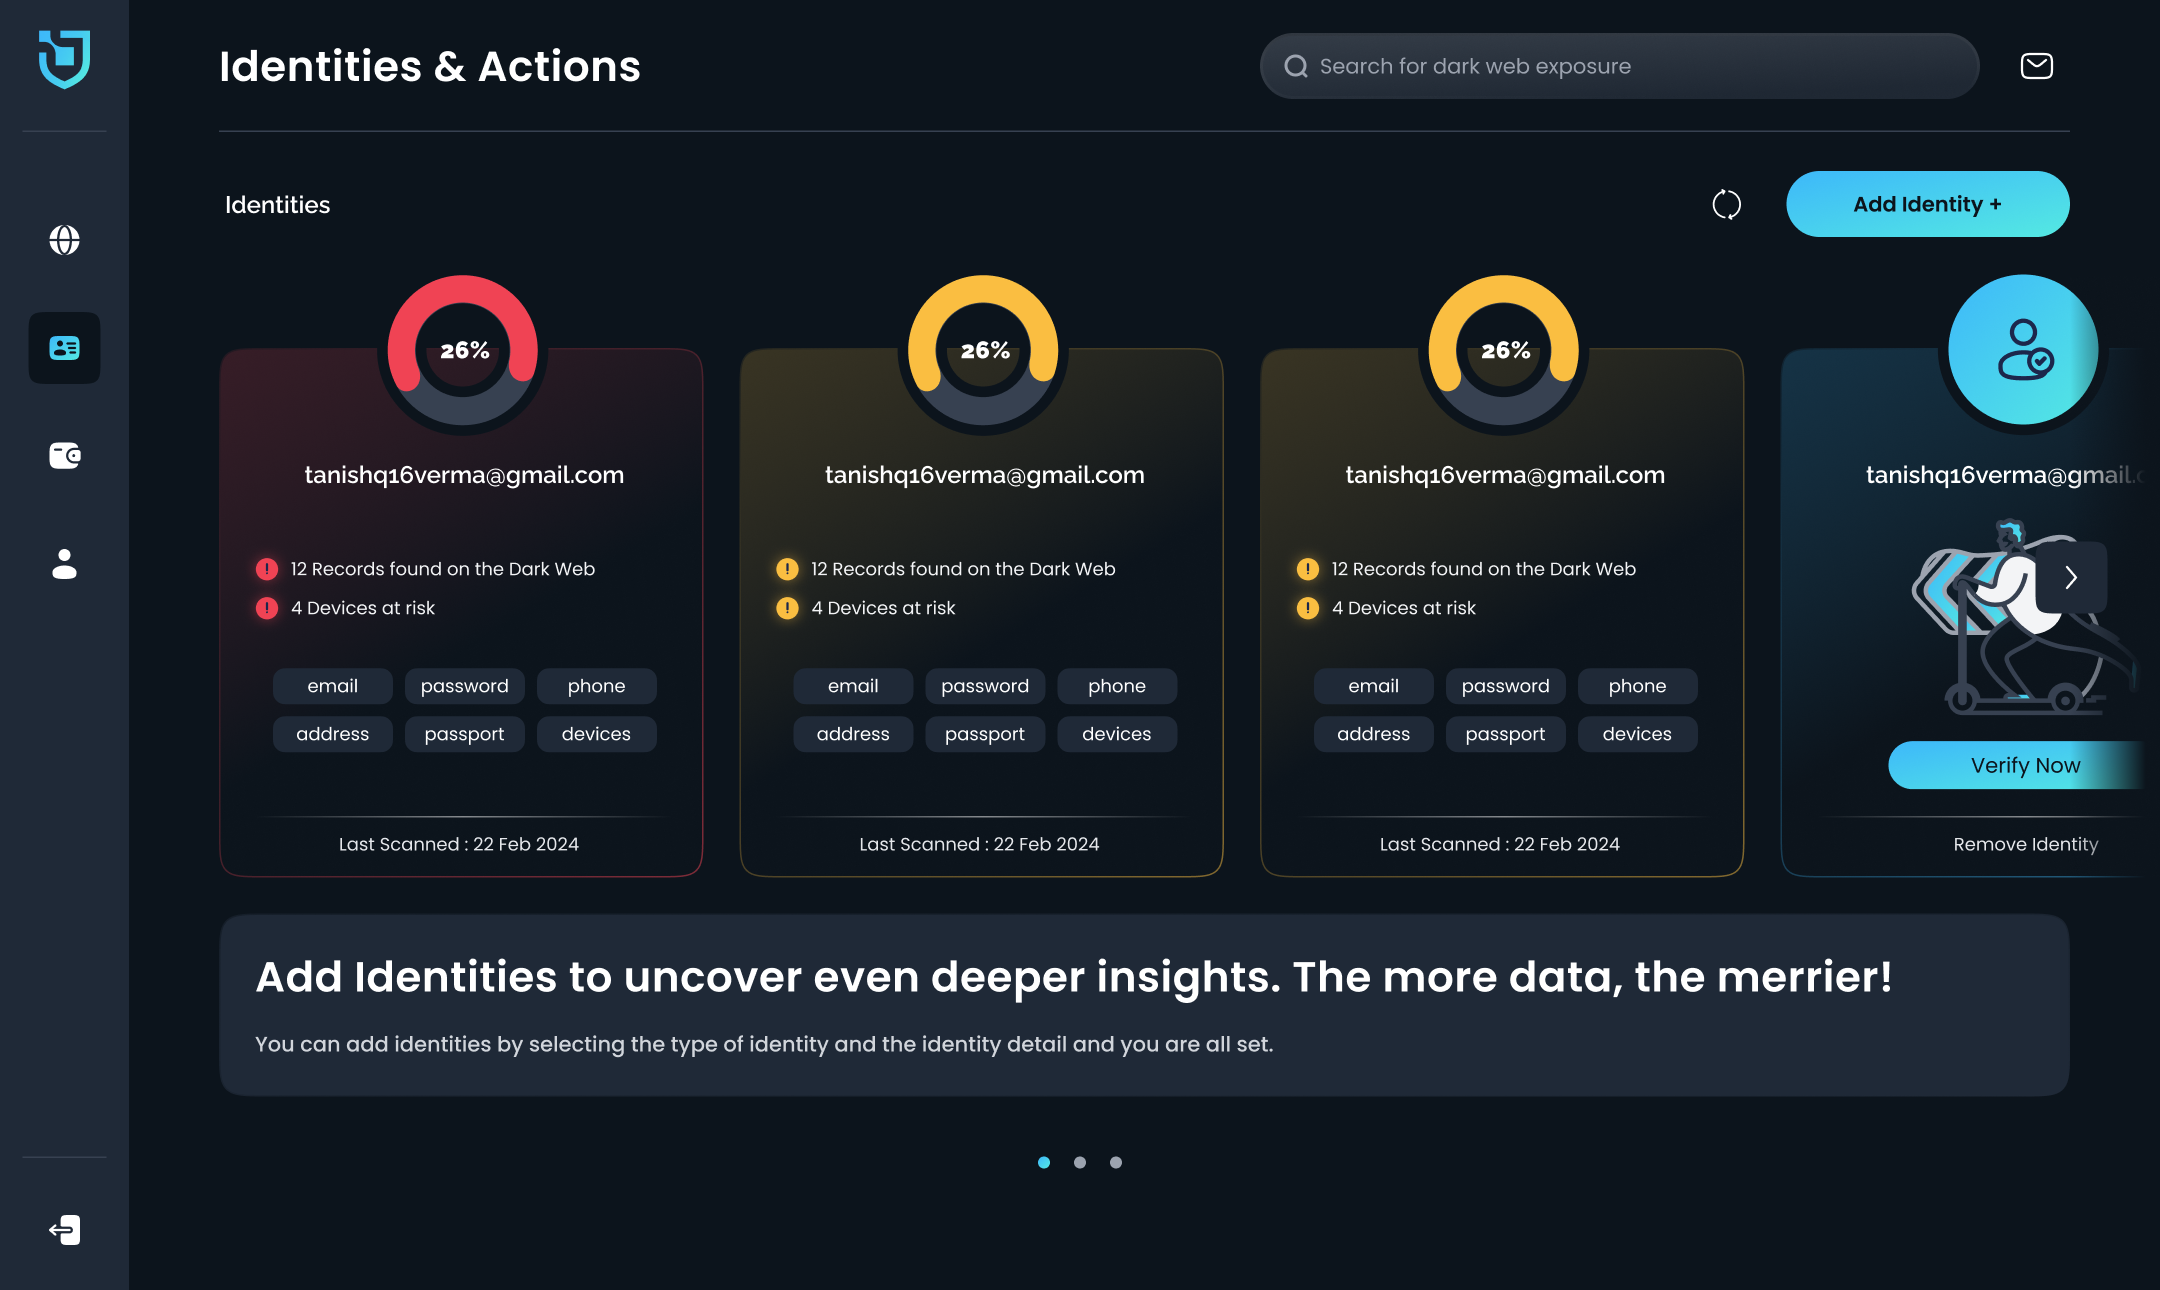Click third card's 4 Devices warning icon

(x=1308, y=608)
